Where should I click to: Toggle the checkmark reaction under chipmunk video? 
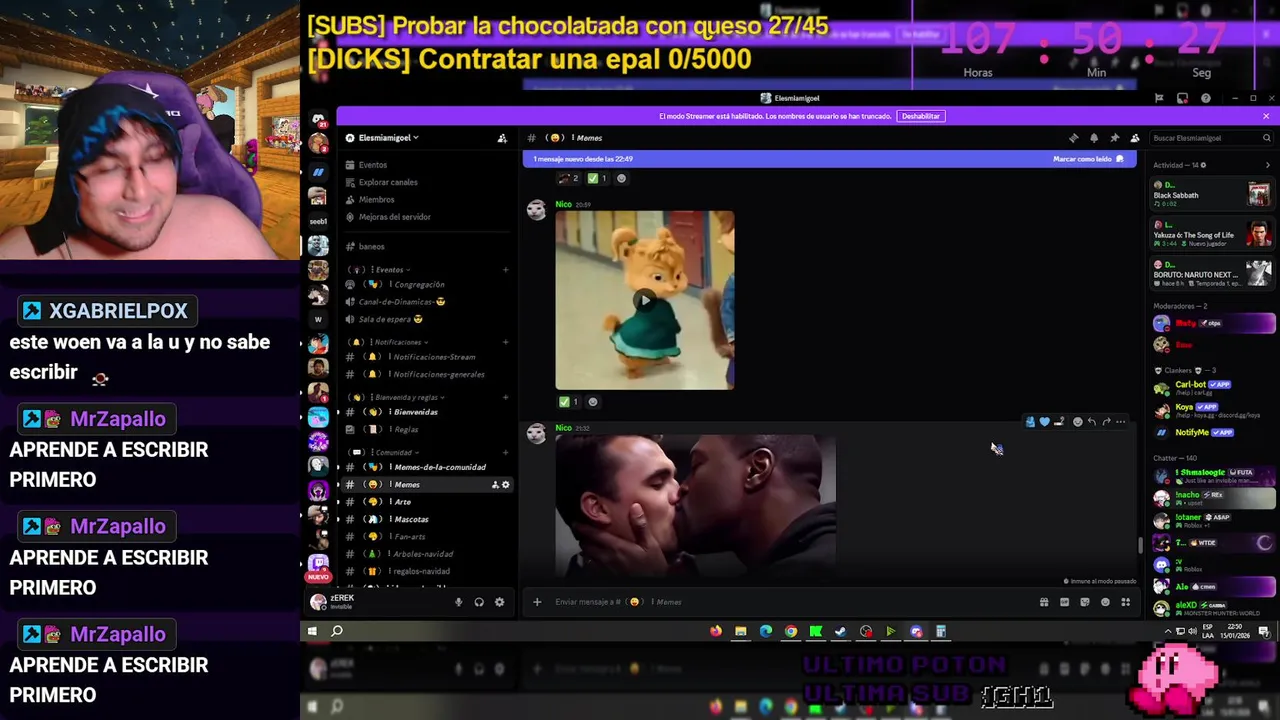tap(569, 402)
